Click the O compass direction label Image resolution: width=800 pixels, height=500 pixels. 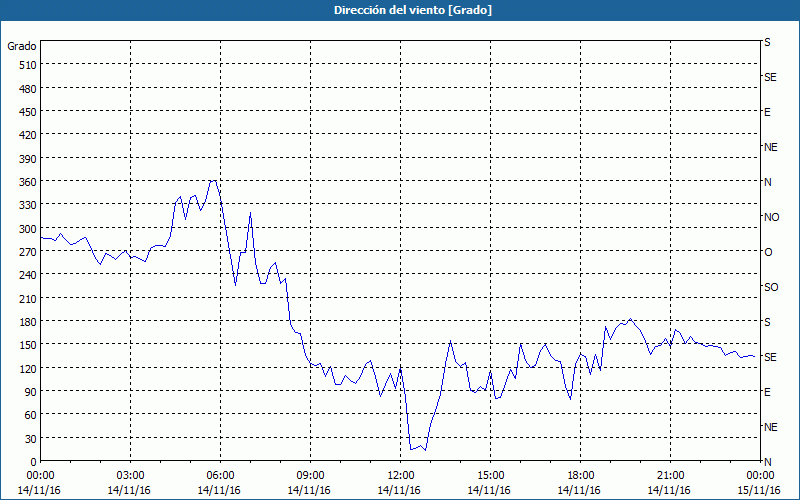click(x=768, y=252)
